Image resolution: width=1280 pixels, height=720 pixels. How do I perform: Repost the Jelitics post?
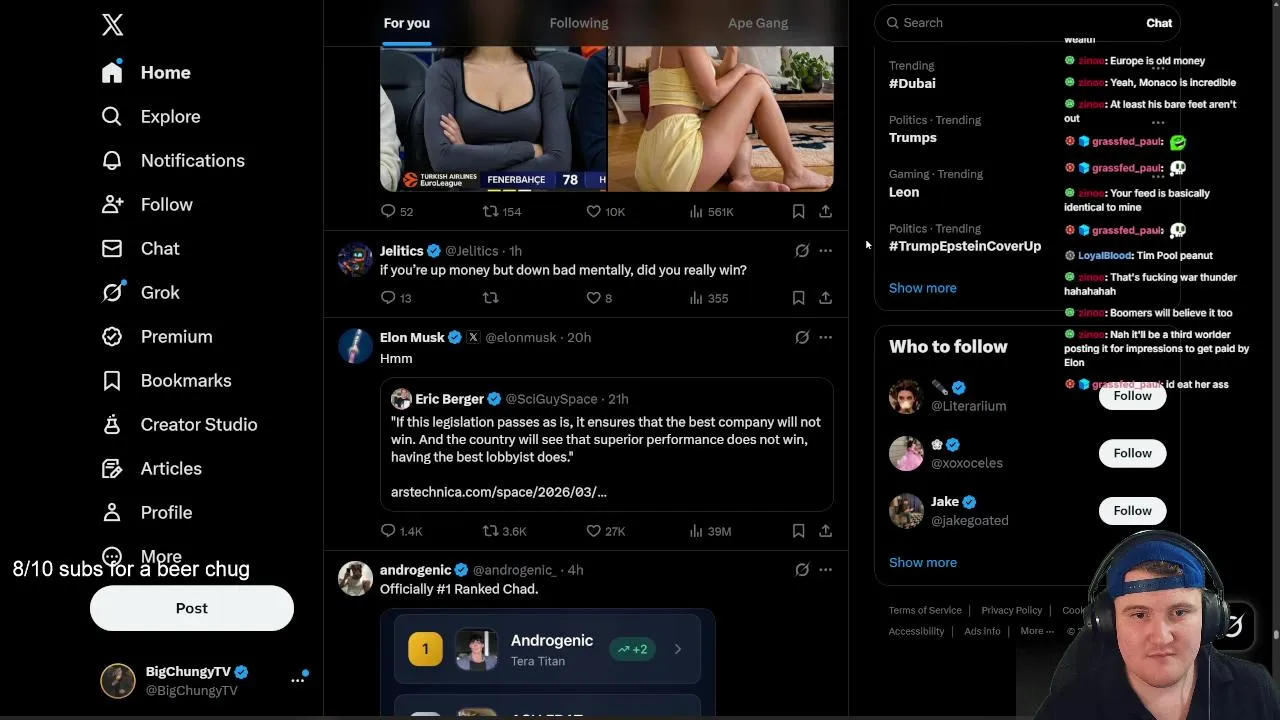click(x=491, y=298)
